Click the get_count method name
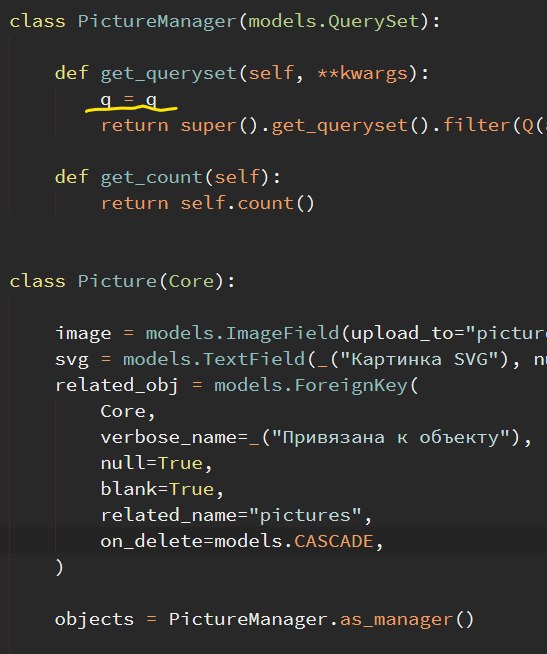Image resolution: width=547 pixels, height=654 pixels. pos(151,178)
